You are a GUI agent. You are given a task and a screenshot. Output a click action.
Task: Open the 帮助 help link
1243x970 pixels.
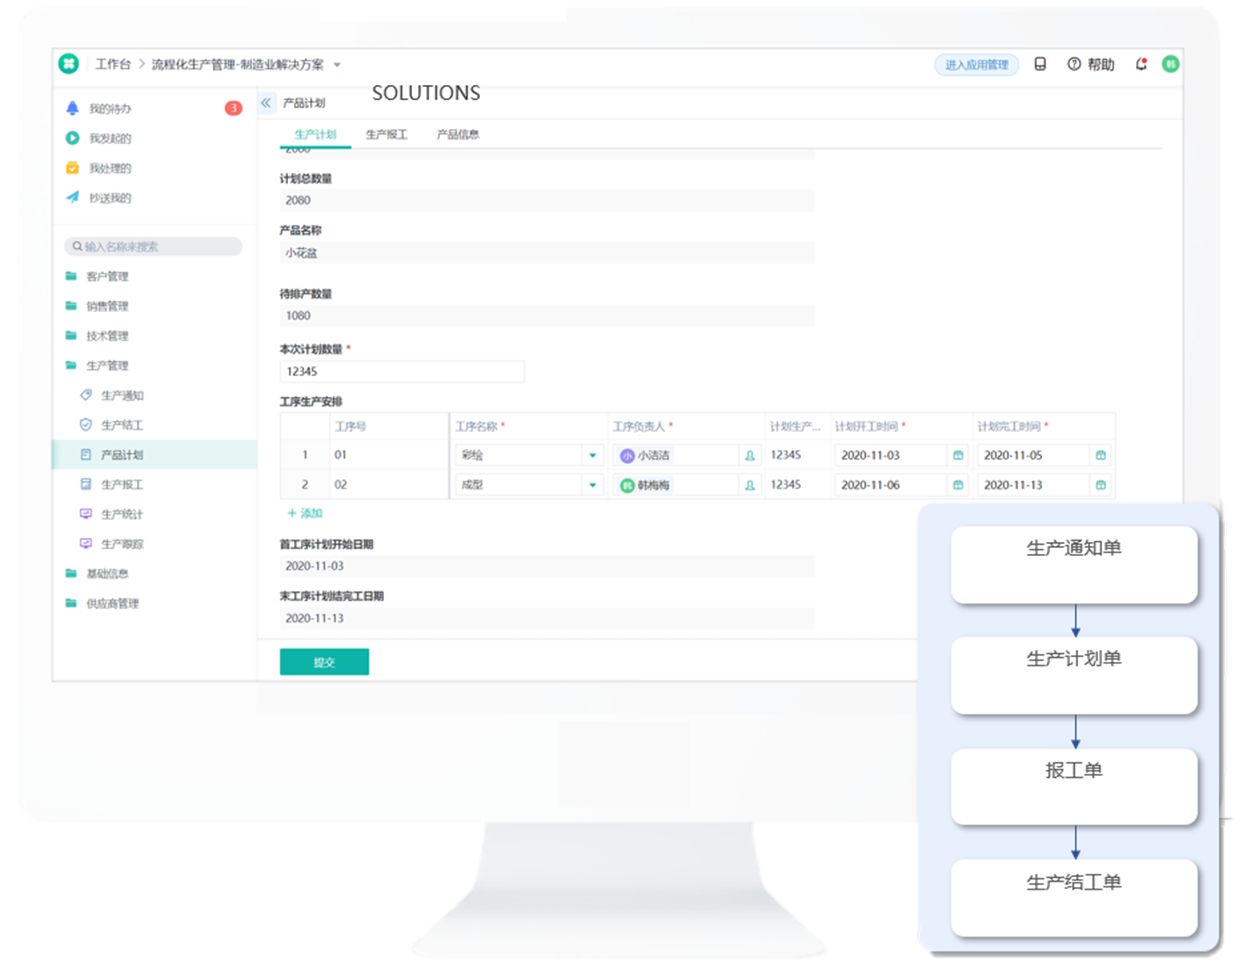pyautogui.click(x=1091, y=64)
